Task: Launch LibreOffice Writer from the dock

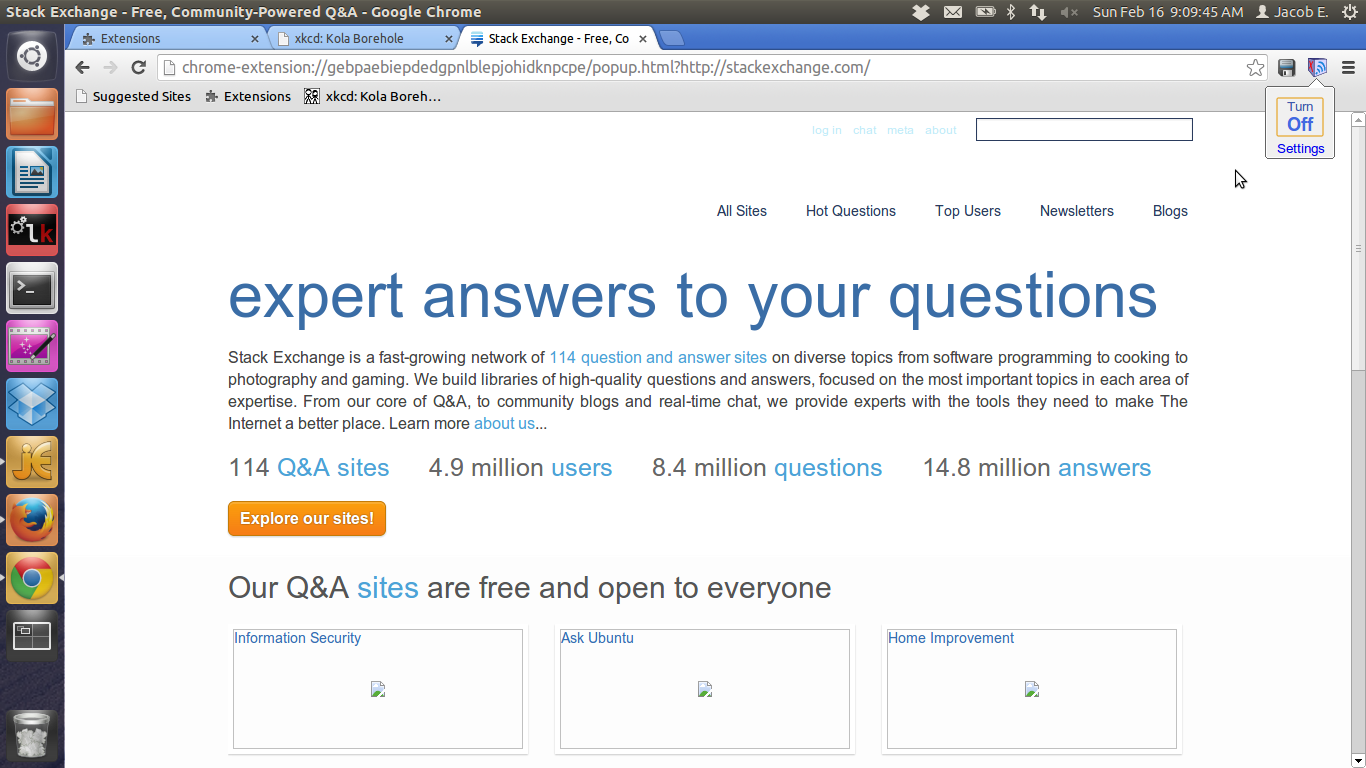Action: [32, 172]
